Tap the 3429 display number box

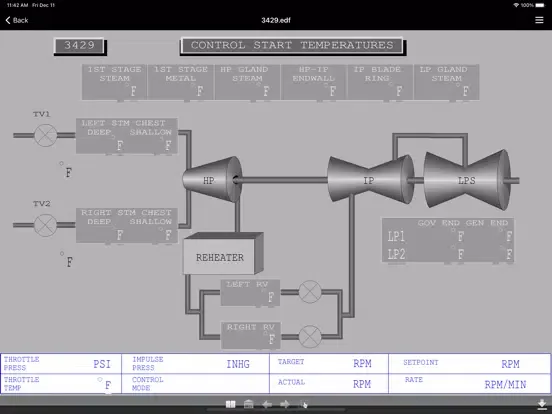point(80,46)
